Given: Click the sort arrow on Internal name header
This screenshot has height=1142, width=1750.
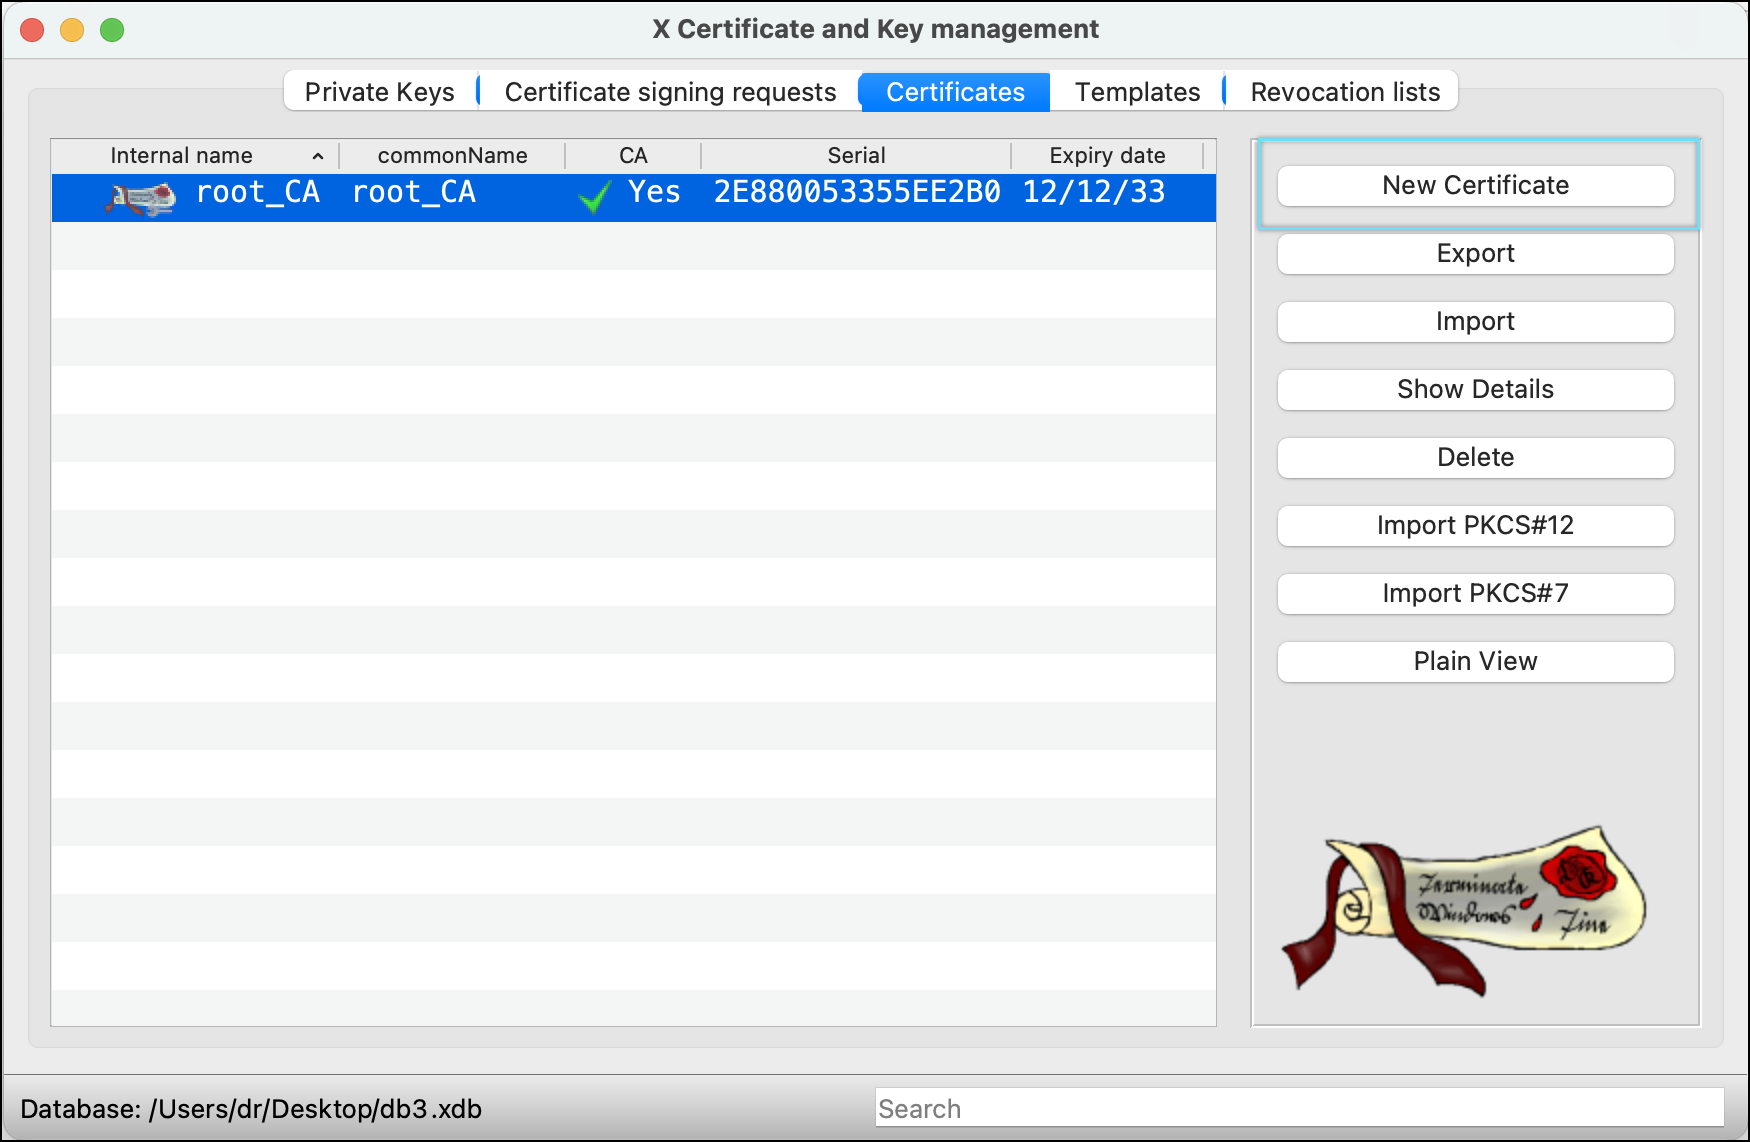Looking at the screenshot, I should [318, 156].
